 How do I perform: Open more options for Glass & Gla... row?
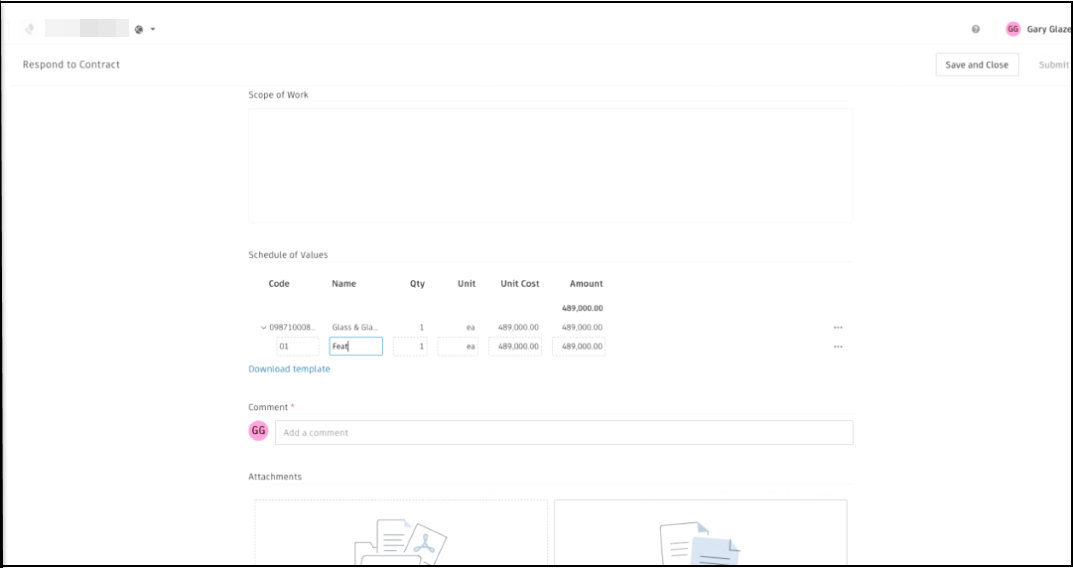838,328
